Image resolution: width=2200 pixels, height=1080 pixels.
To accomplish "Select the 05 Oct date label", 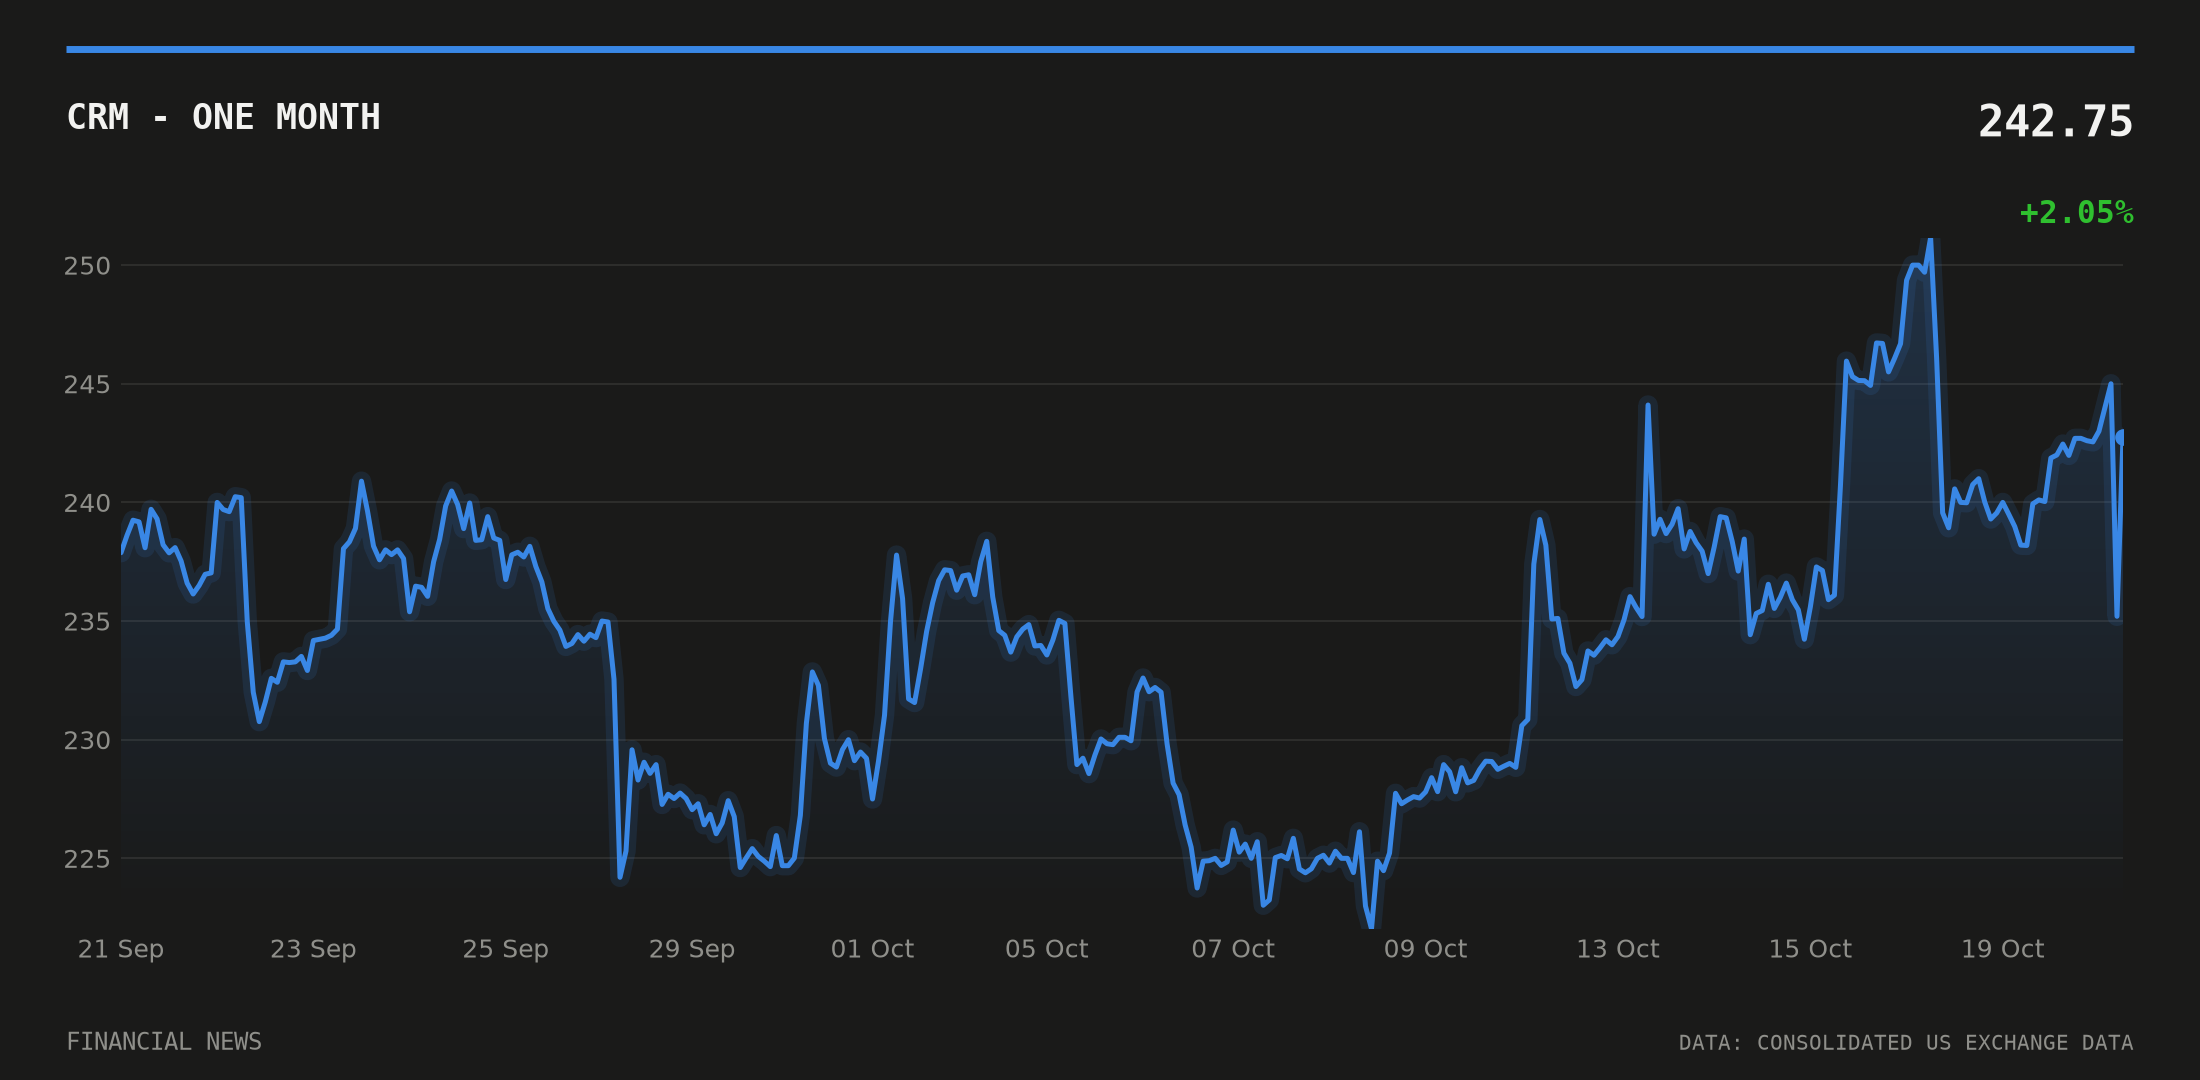I will click(x=1046, y=949).
